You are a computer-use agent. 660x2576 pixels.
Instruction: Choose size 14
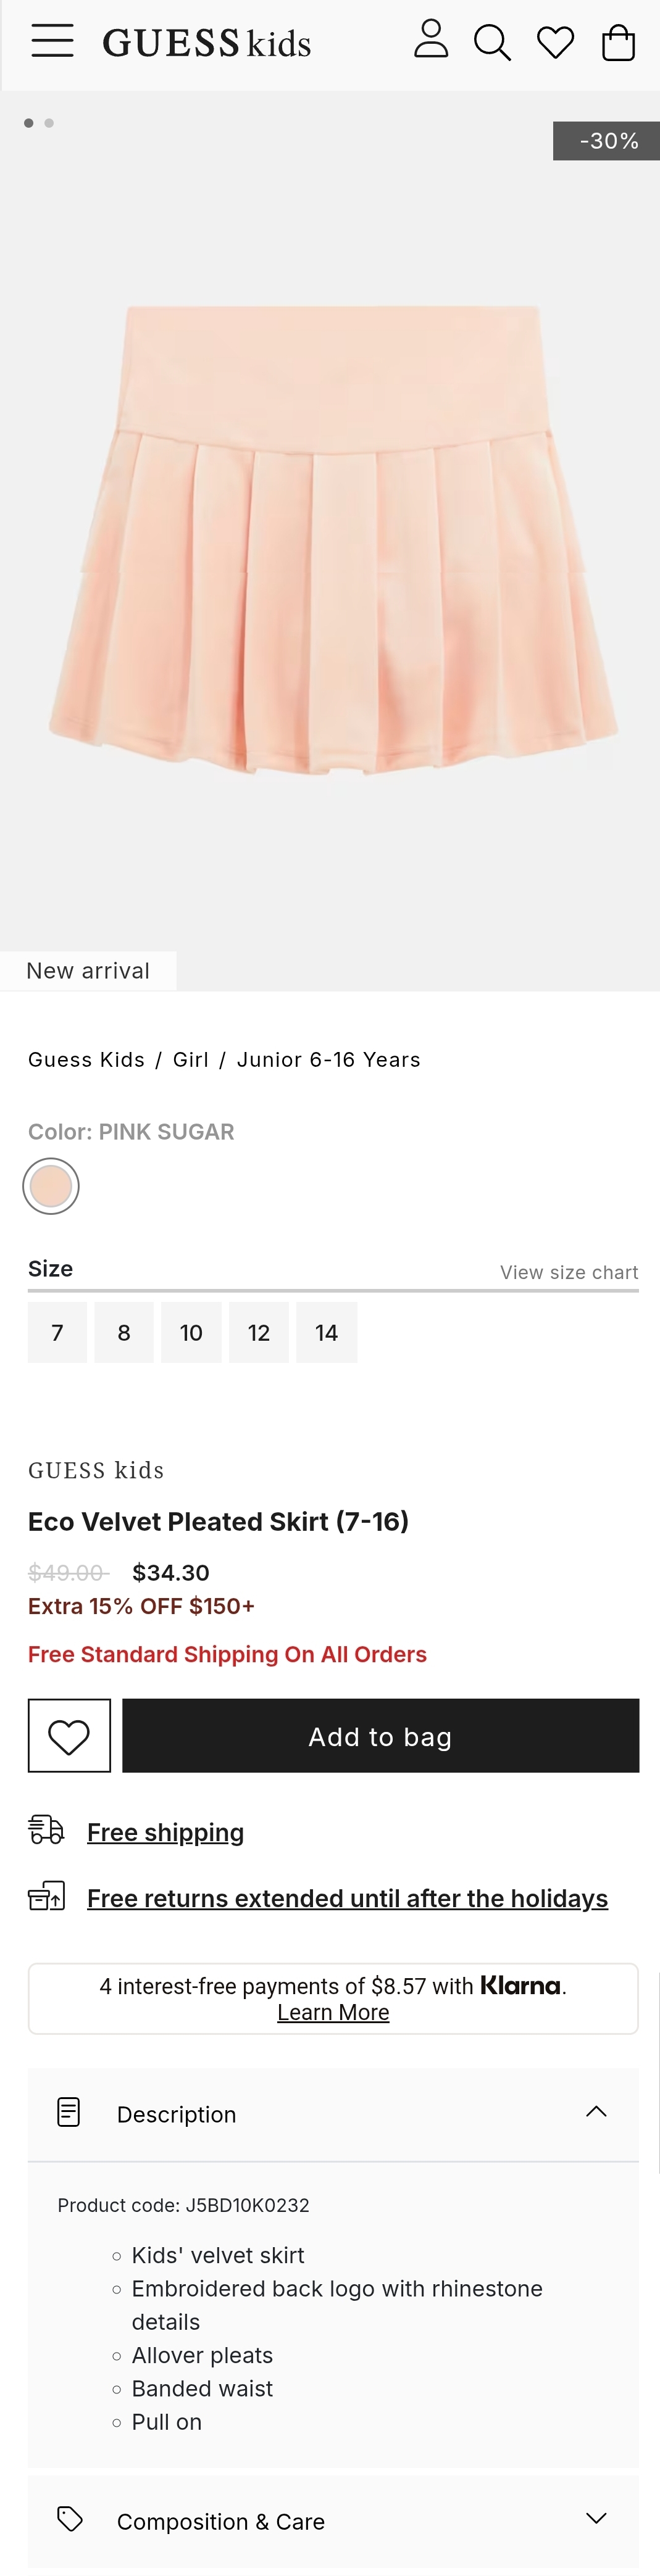click(x=326, y=1332)
